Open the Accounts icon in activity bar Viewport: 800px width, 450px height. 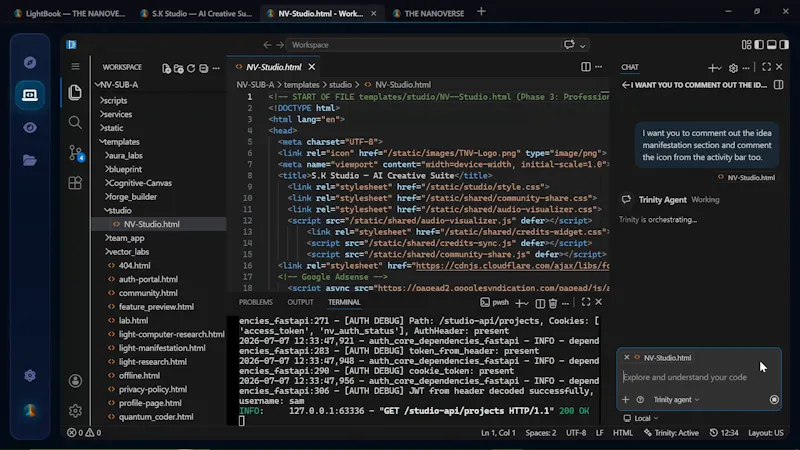coord(75,381)
